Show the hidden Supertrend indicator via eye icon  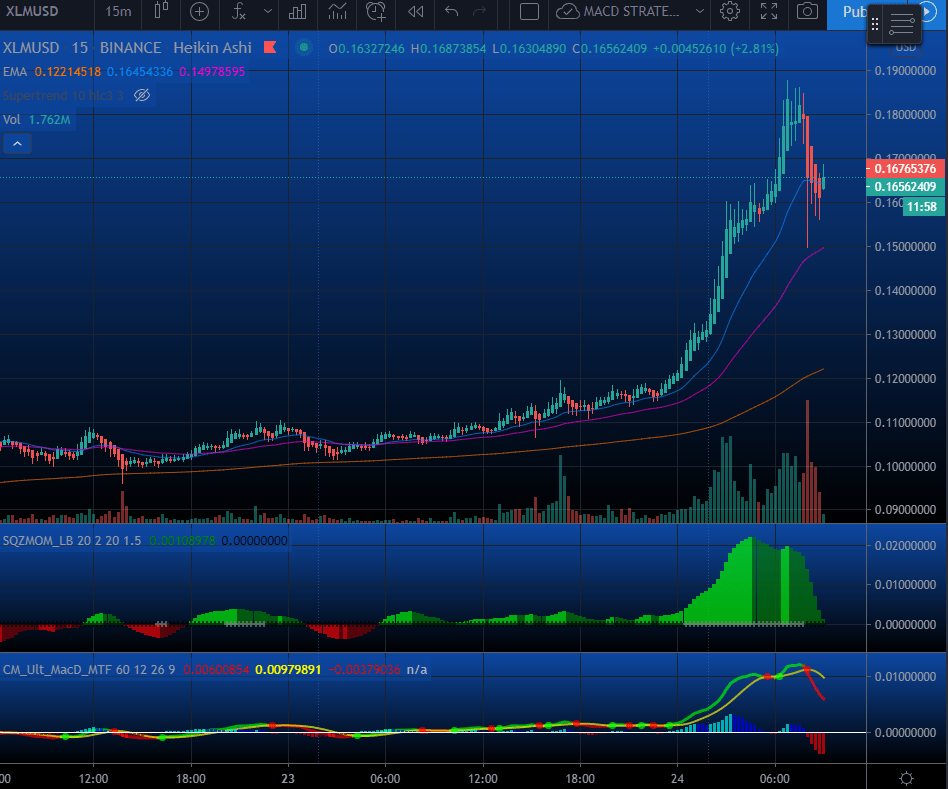click(142, 95)
